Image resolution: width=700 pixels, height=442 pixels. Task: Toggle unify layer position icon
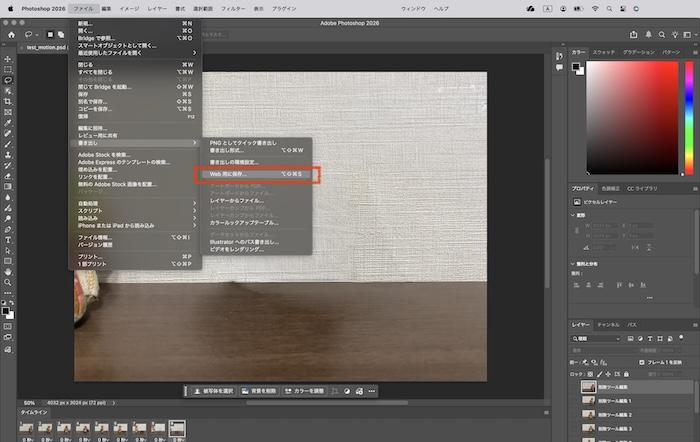coord(585,362)
